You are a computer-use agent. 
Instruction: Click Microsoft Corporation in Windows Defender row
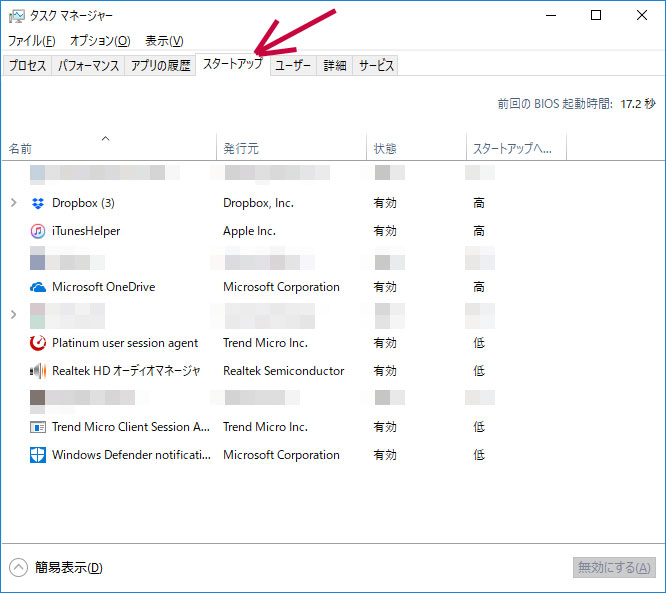(281, 455)
